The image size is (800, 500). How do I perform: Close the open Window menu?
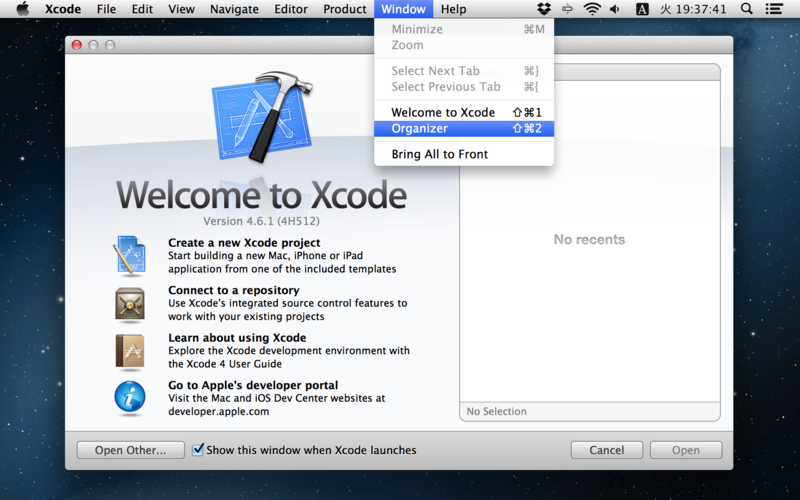pyautogui.click(x=404, y=9)
